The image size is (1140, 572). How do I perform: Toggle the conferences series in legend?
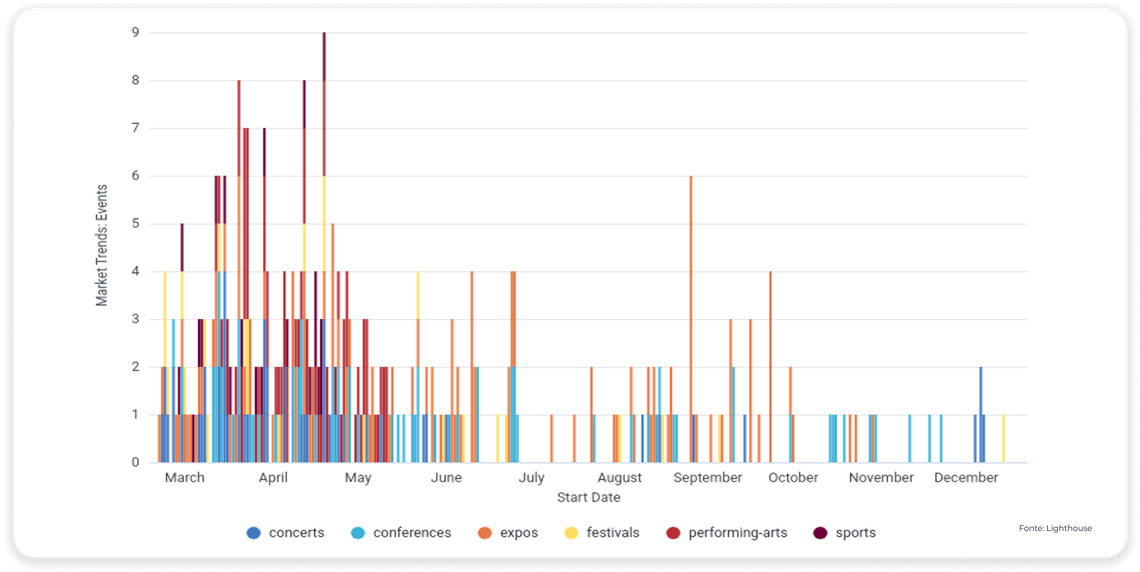[x=401, y=533]
